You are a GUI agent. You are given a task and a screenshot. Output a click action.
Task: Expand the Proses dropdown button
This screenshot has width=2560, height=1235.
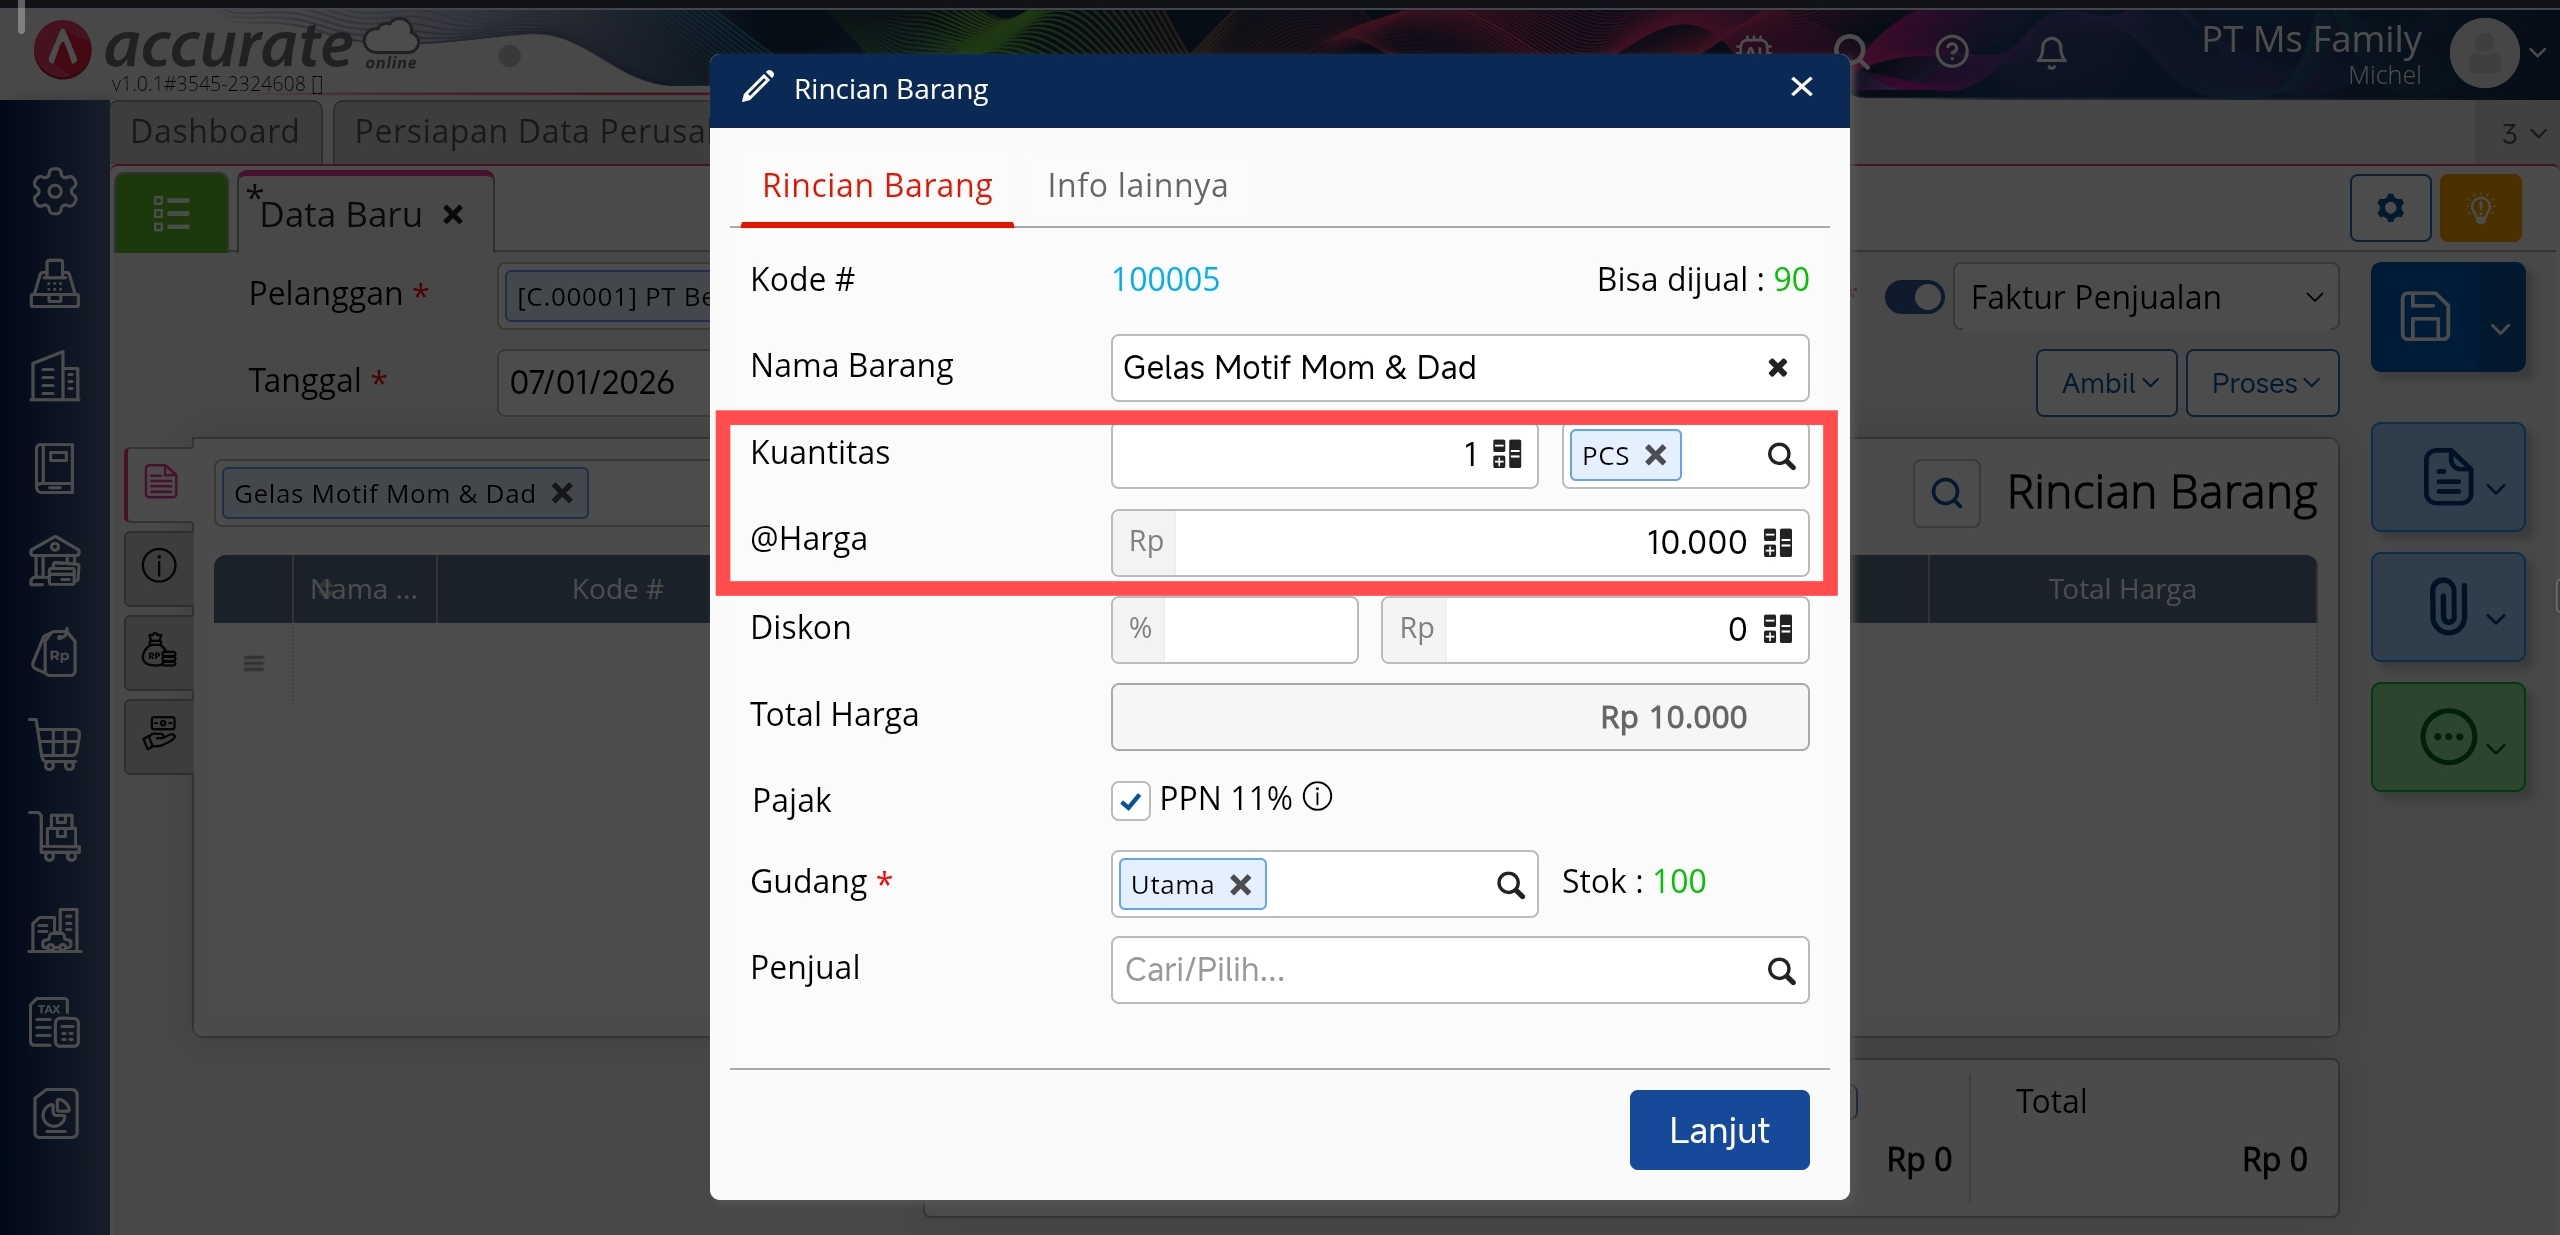click(2262, 383)
